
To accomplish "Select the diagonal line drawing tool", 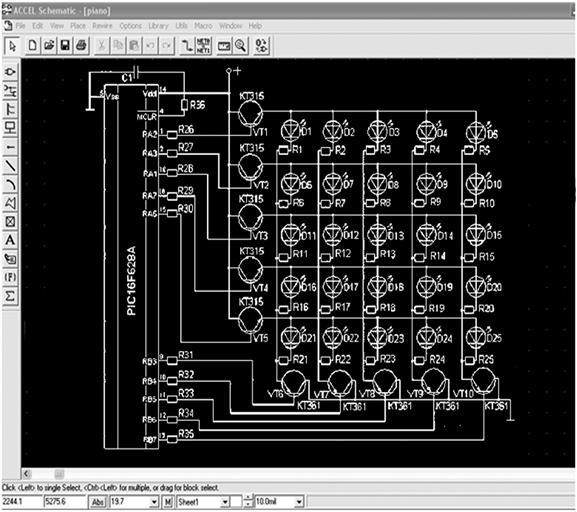I will (x=10, y=166).
